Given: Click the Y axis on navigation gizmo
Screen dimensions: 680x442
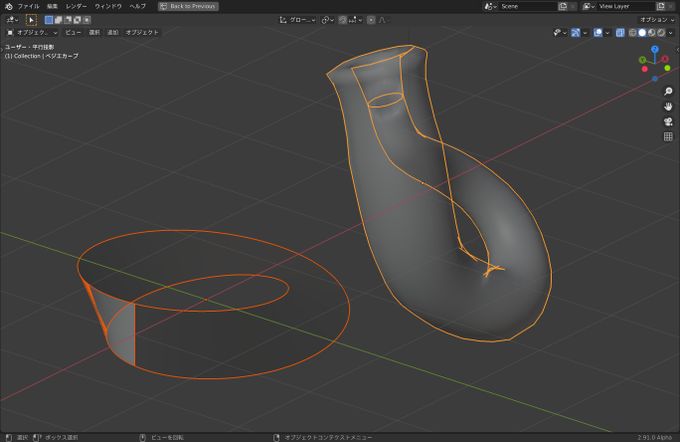Looking at the screenshot, I should point(643,60).
